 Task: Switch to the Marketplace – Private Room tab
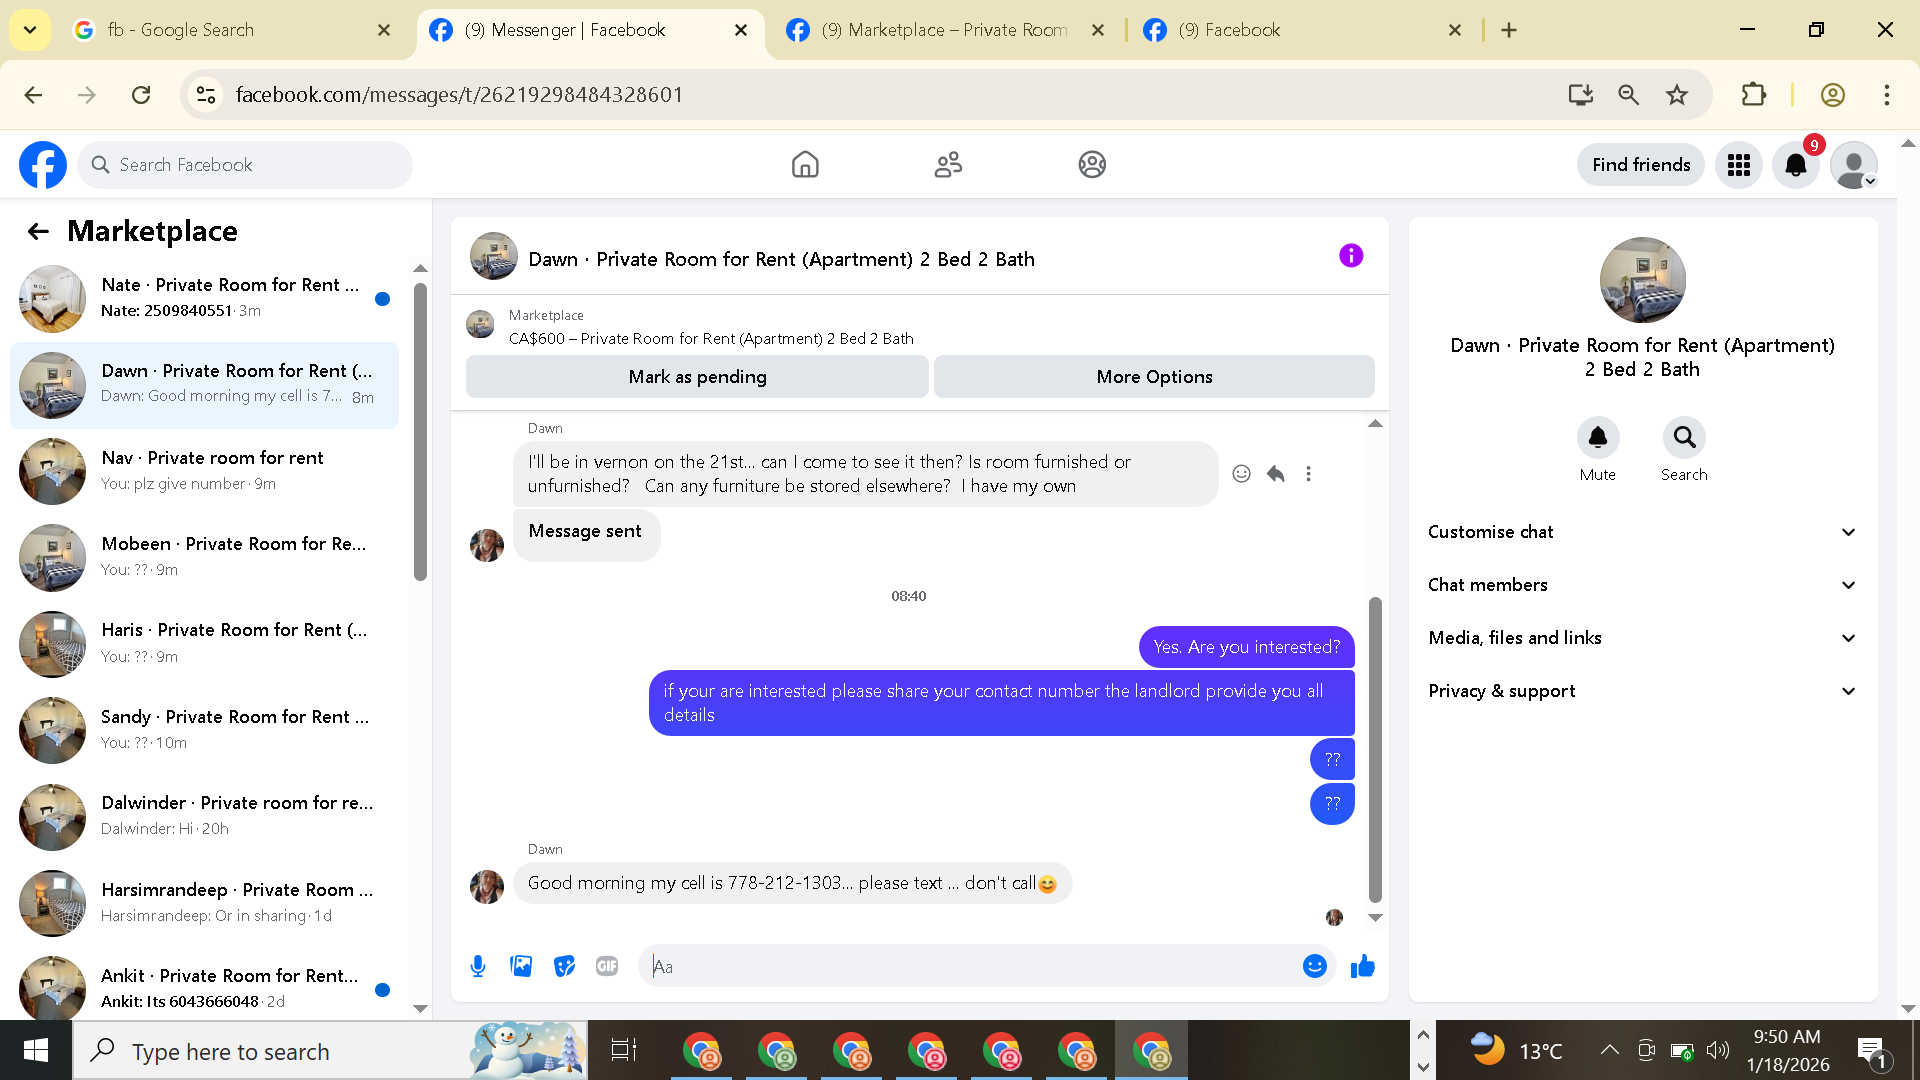(x=944, y=30)
